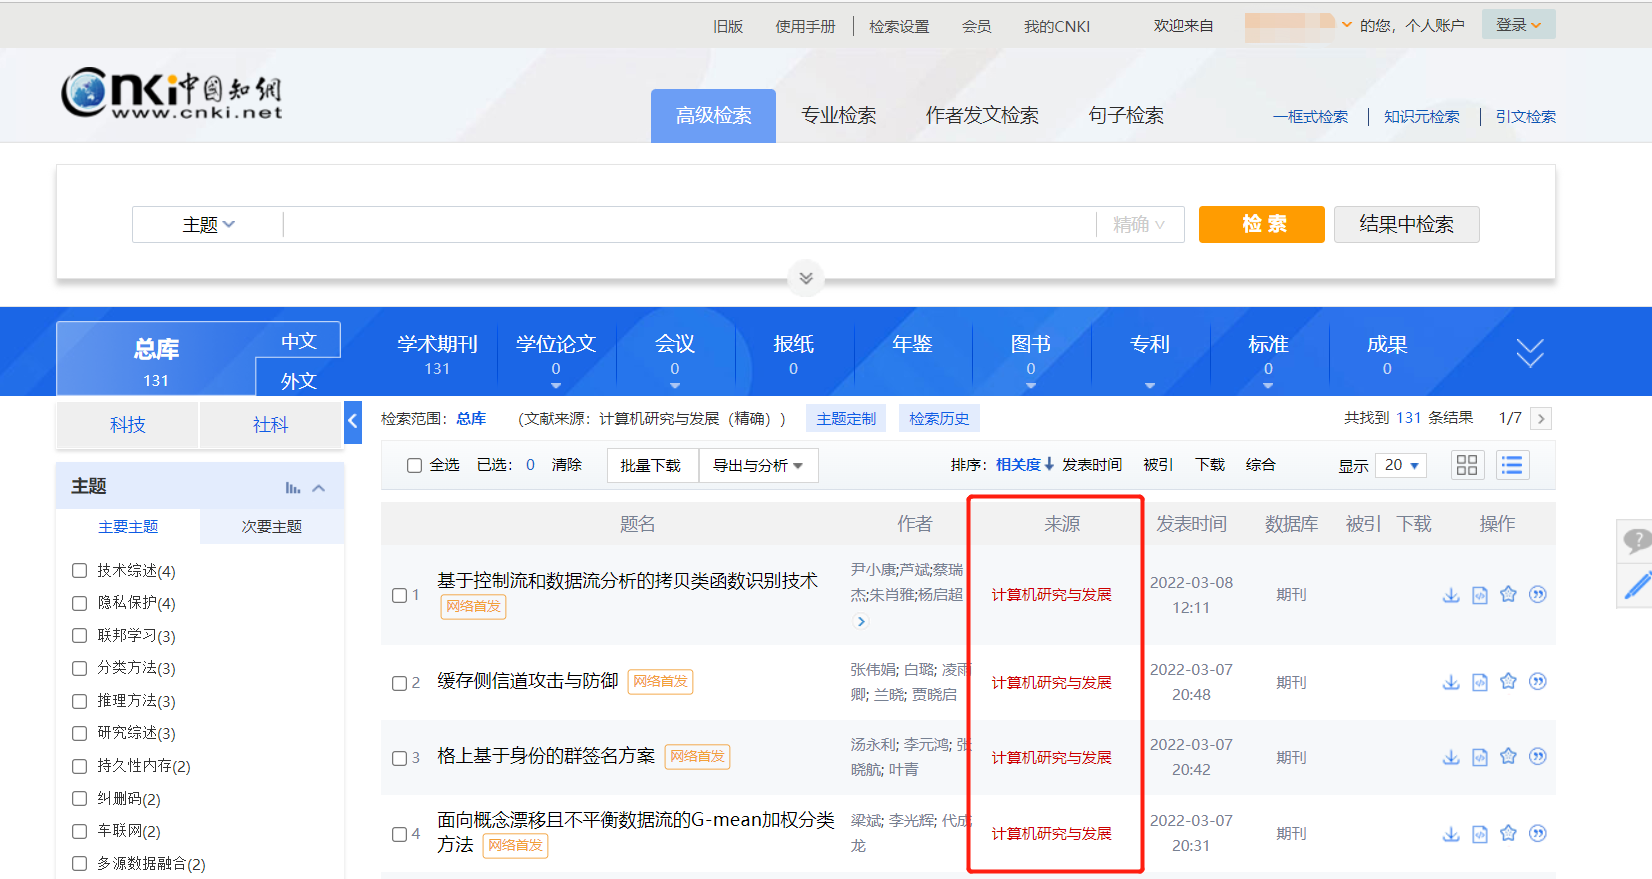The image size is (1652, 879).
Task: Tick the 全选 select-all checkbox
Action: click(414, 465)
